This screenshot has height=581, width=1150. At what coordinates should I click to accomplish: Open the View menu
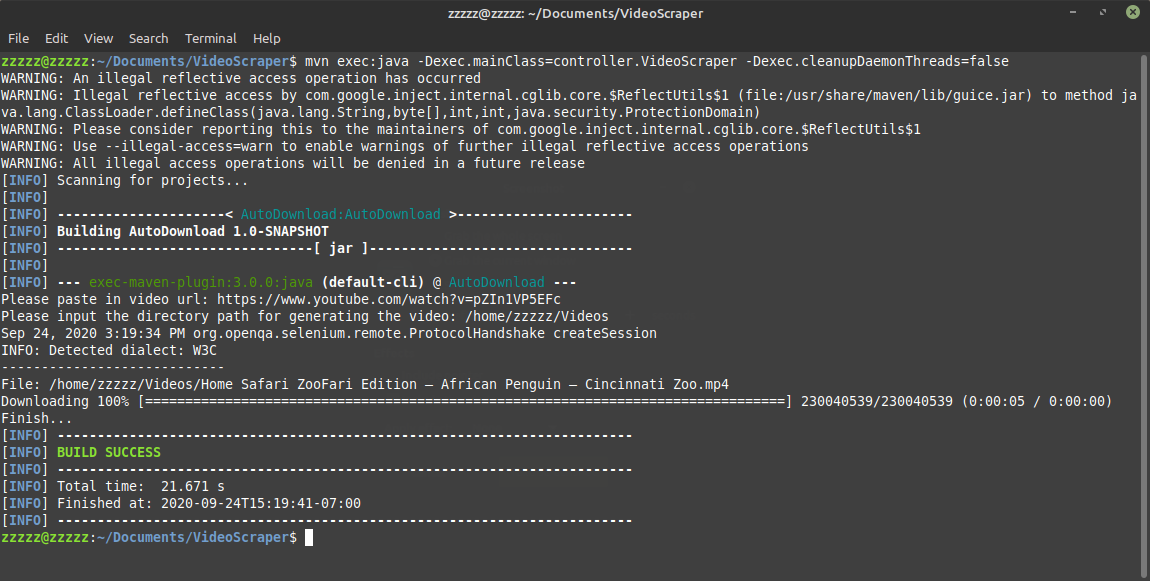click(x=98, y=39)
